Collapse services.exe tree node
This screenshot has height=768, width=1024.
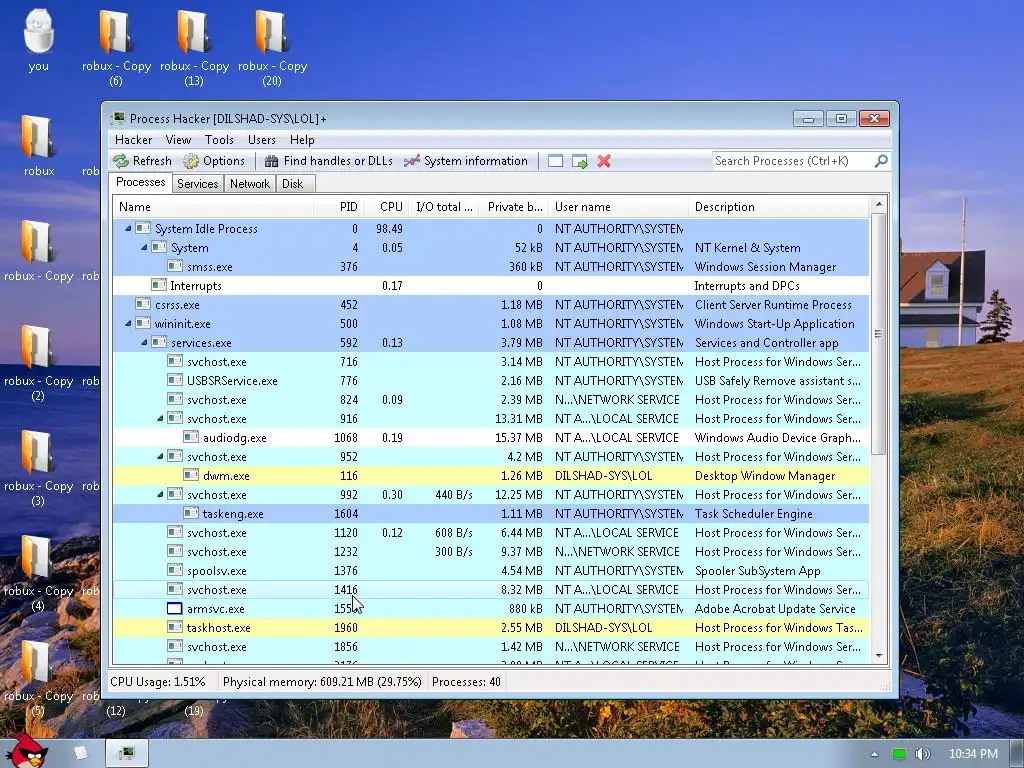144,342
